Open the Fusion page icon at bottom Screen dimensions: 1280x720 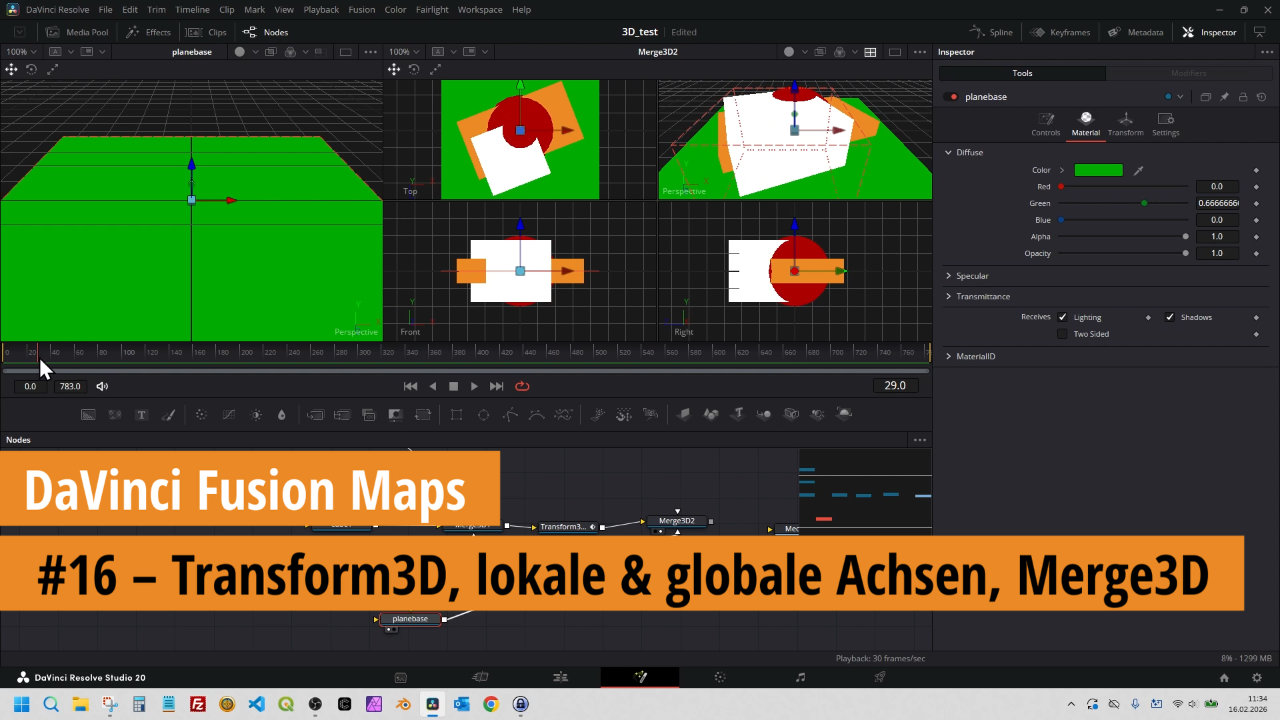pyautogui.click(x=640, y=677)
